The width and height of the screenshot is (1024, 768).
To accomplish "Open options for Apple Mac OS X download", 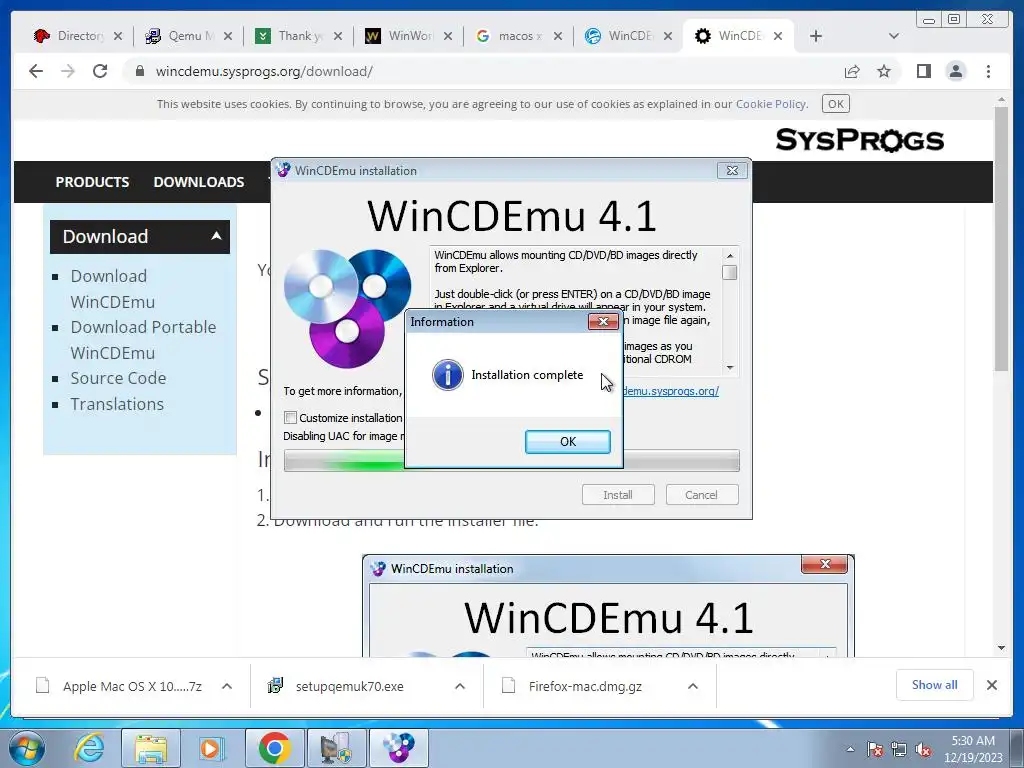I will tap(227, 686).
